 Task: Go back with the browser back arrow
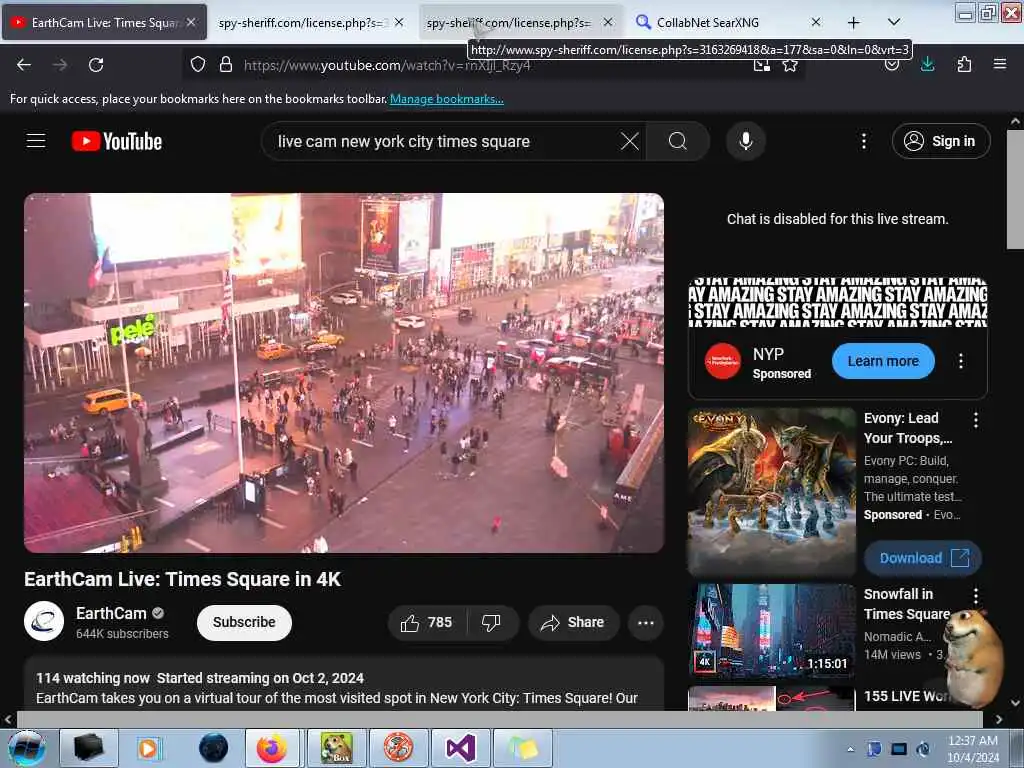(x=24, y=65)
